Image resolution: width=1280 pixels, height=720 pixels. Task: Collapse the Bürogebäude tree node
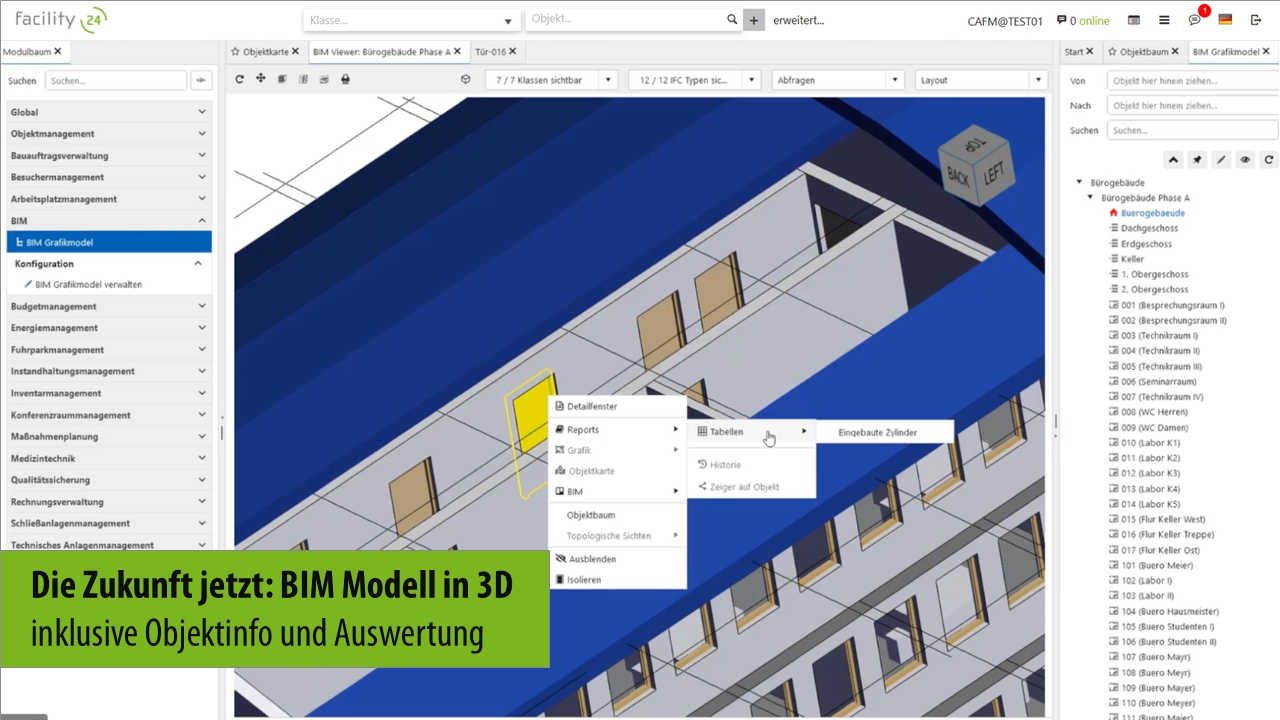click(x=1080, y=182)
